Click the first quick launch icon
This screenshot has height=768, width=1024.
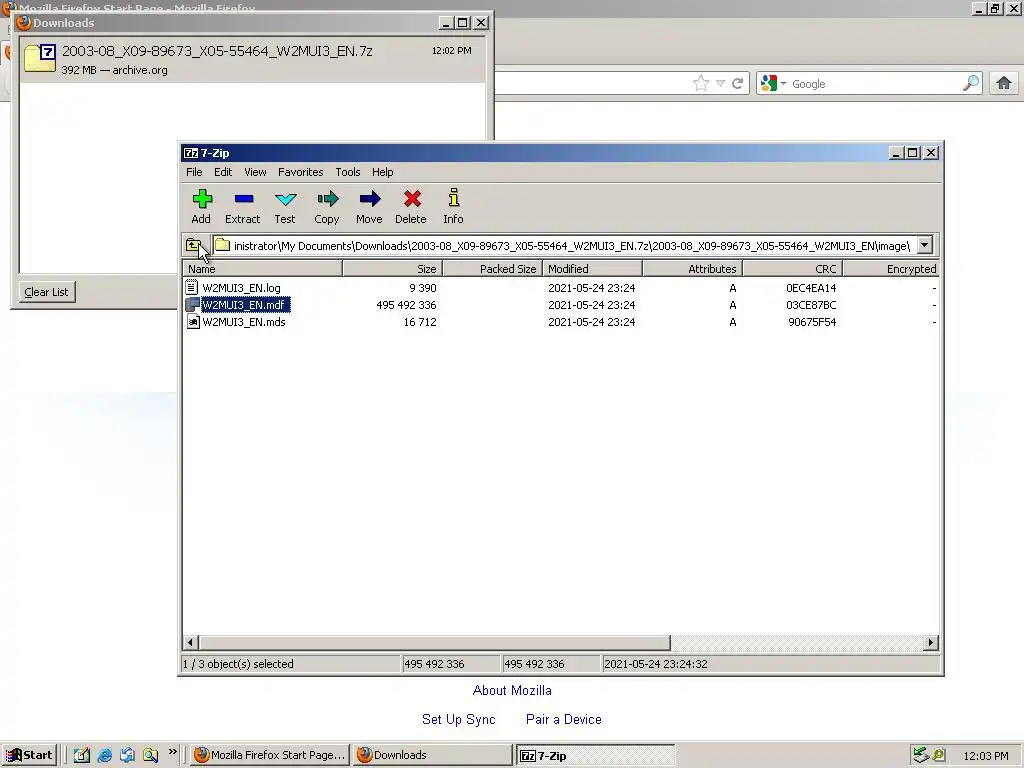[82, 755]
